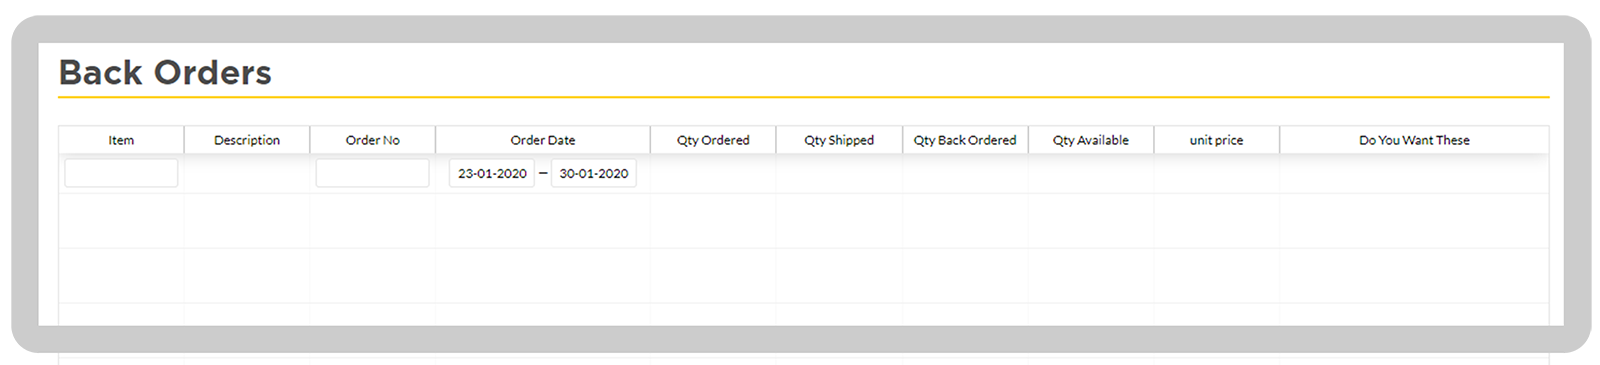
Task: Sort by the Item column header
Action: point(121,140)
